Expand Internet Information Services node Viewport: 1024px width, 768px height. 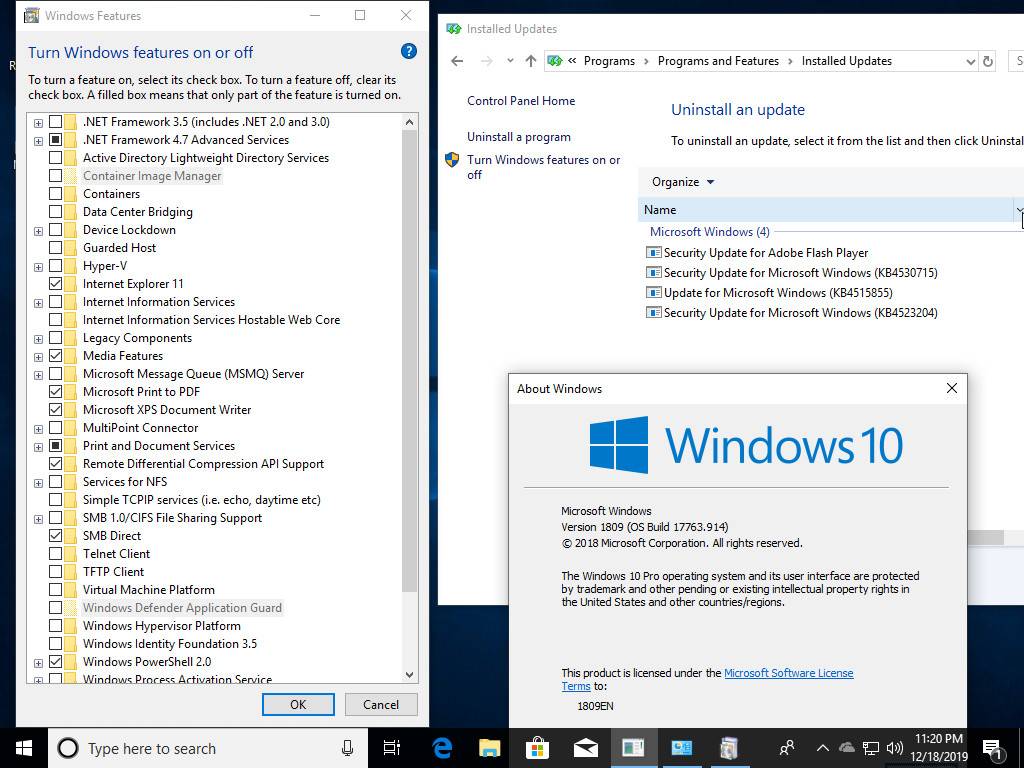[x=39, y=303]
